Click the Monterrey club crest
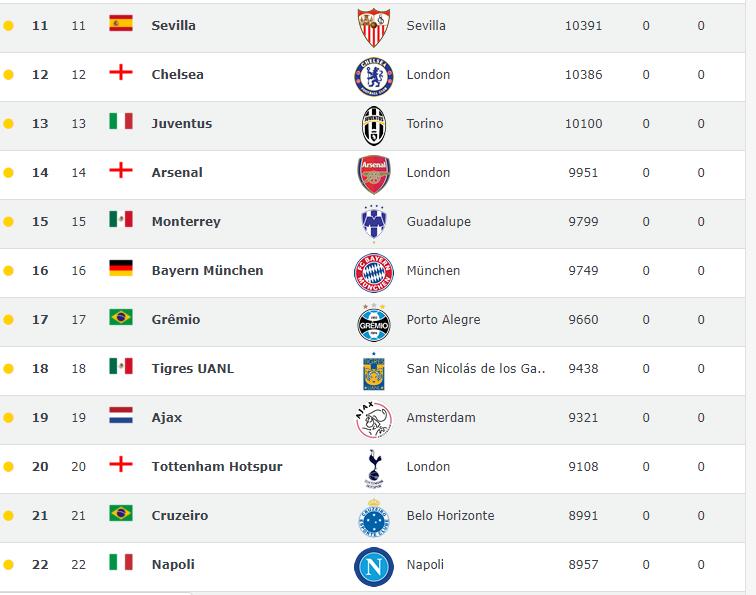Screen dimensions: 756x595 pos(374,223)
